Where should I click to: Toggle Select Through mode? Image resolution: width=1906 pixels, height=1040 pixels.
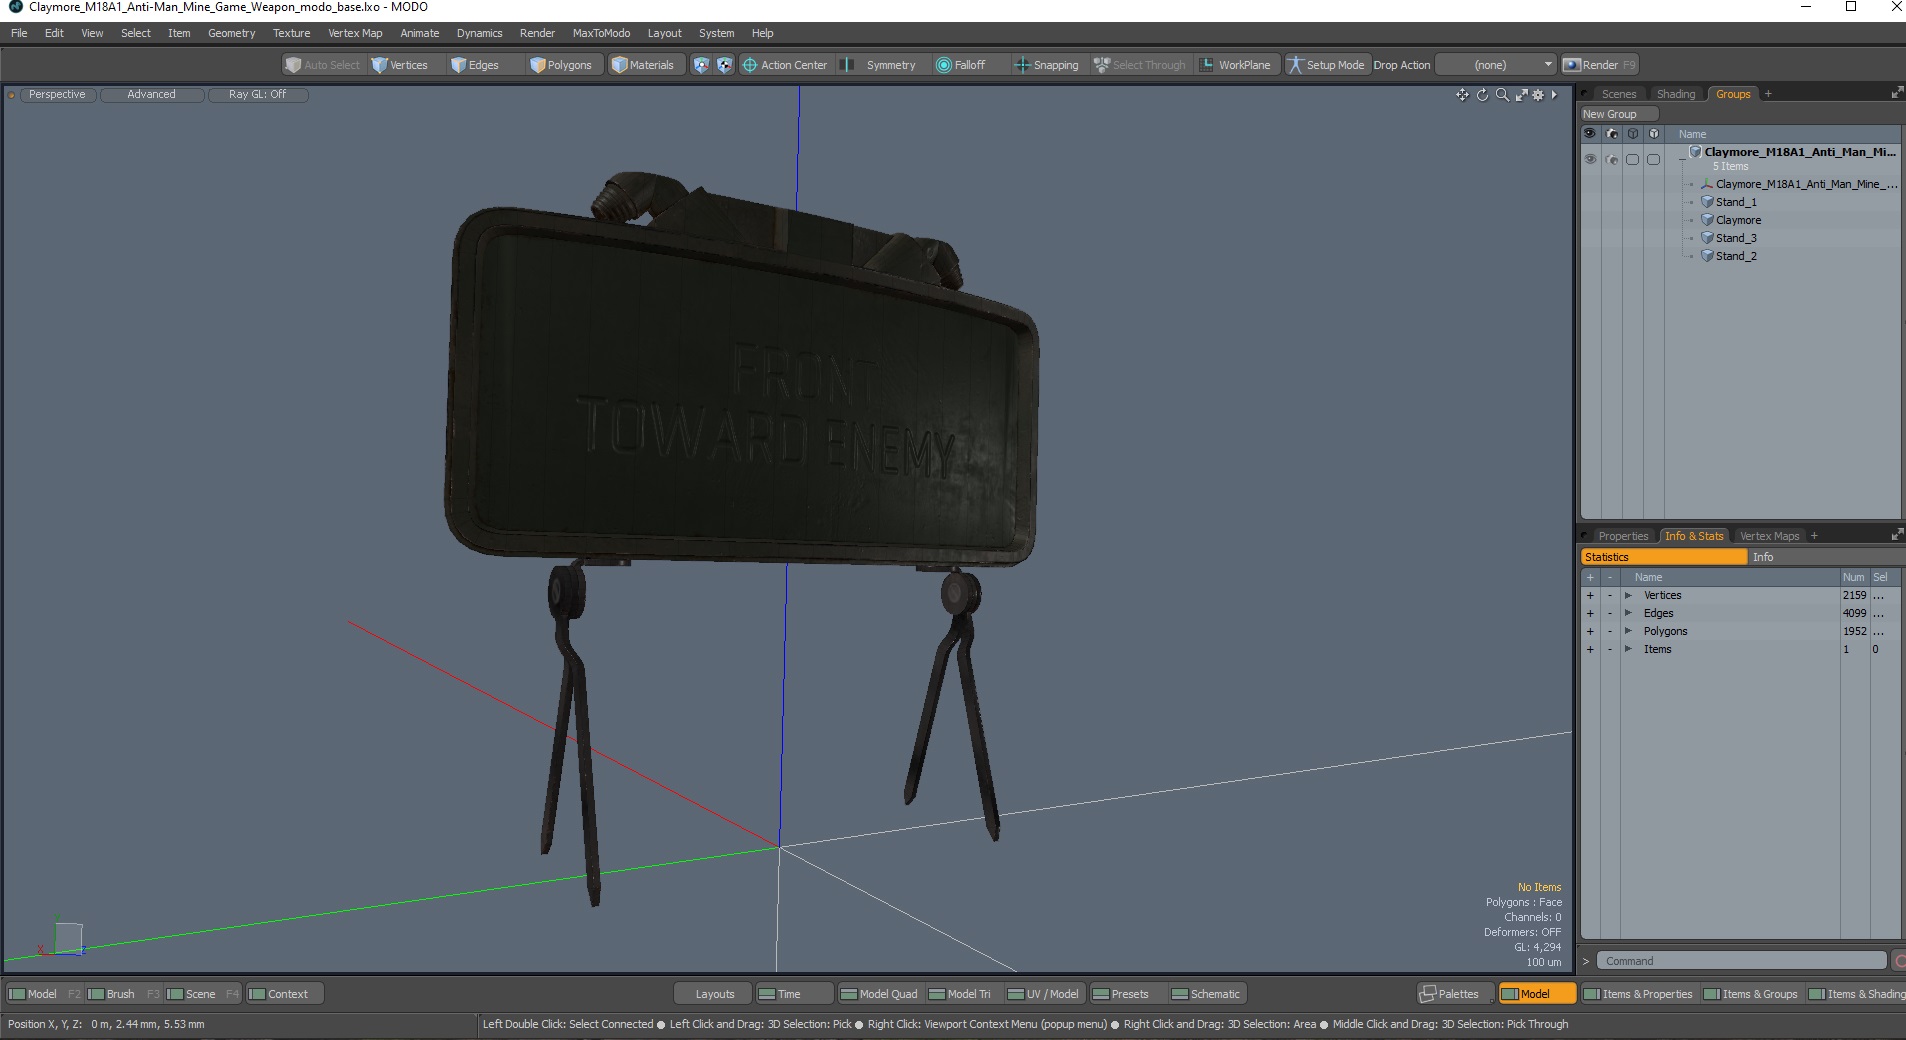coord(1139,65)
